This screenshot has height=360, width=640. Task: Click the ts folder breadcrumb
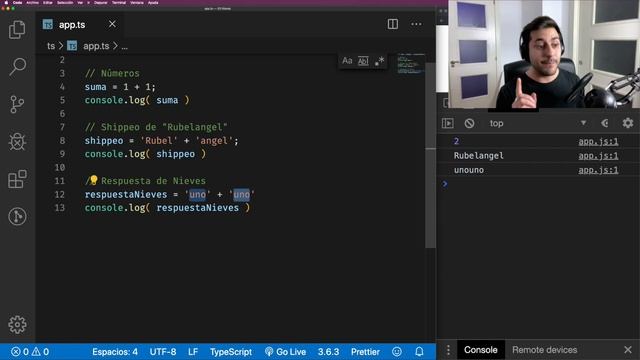coord(51,46)
